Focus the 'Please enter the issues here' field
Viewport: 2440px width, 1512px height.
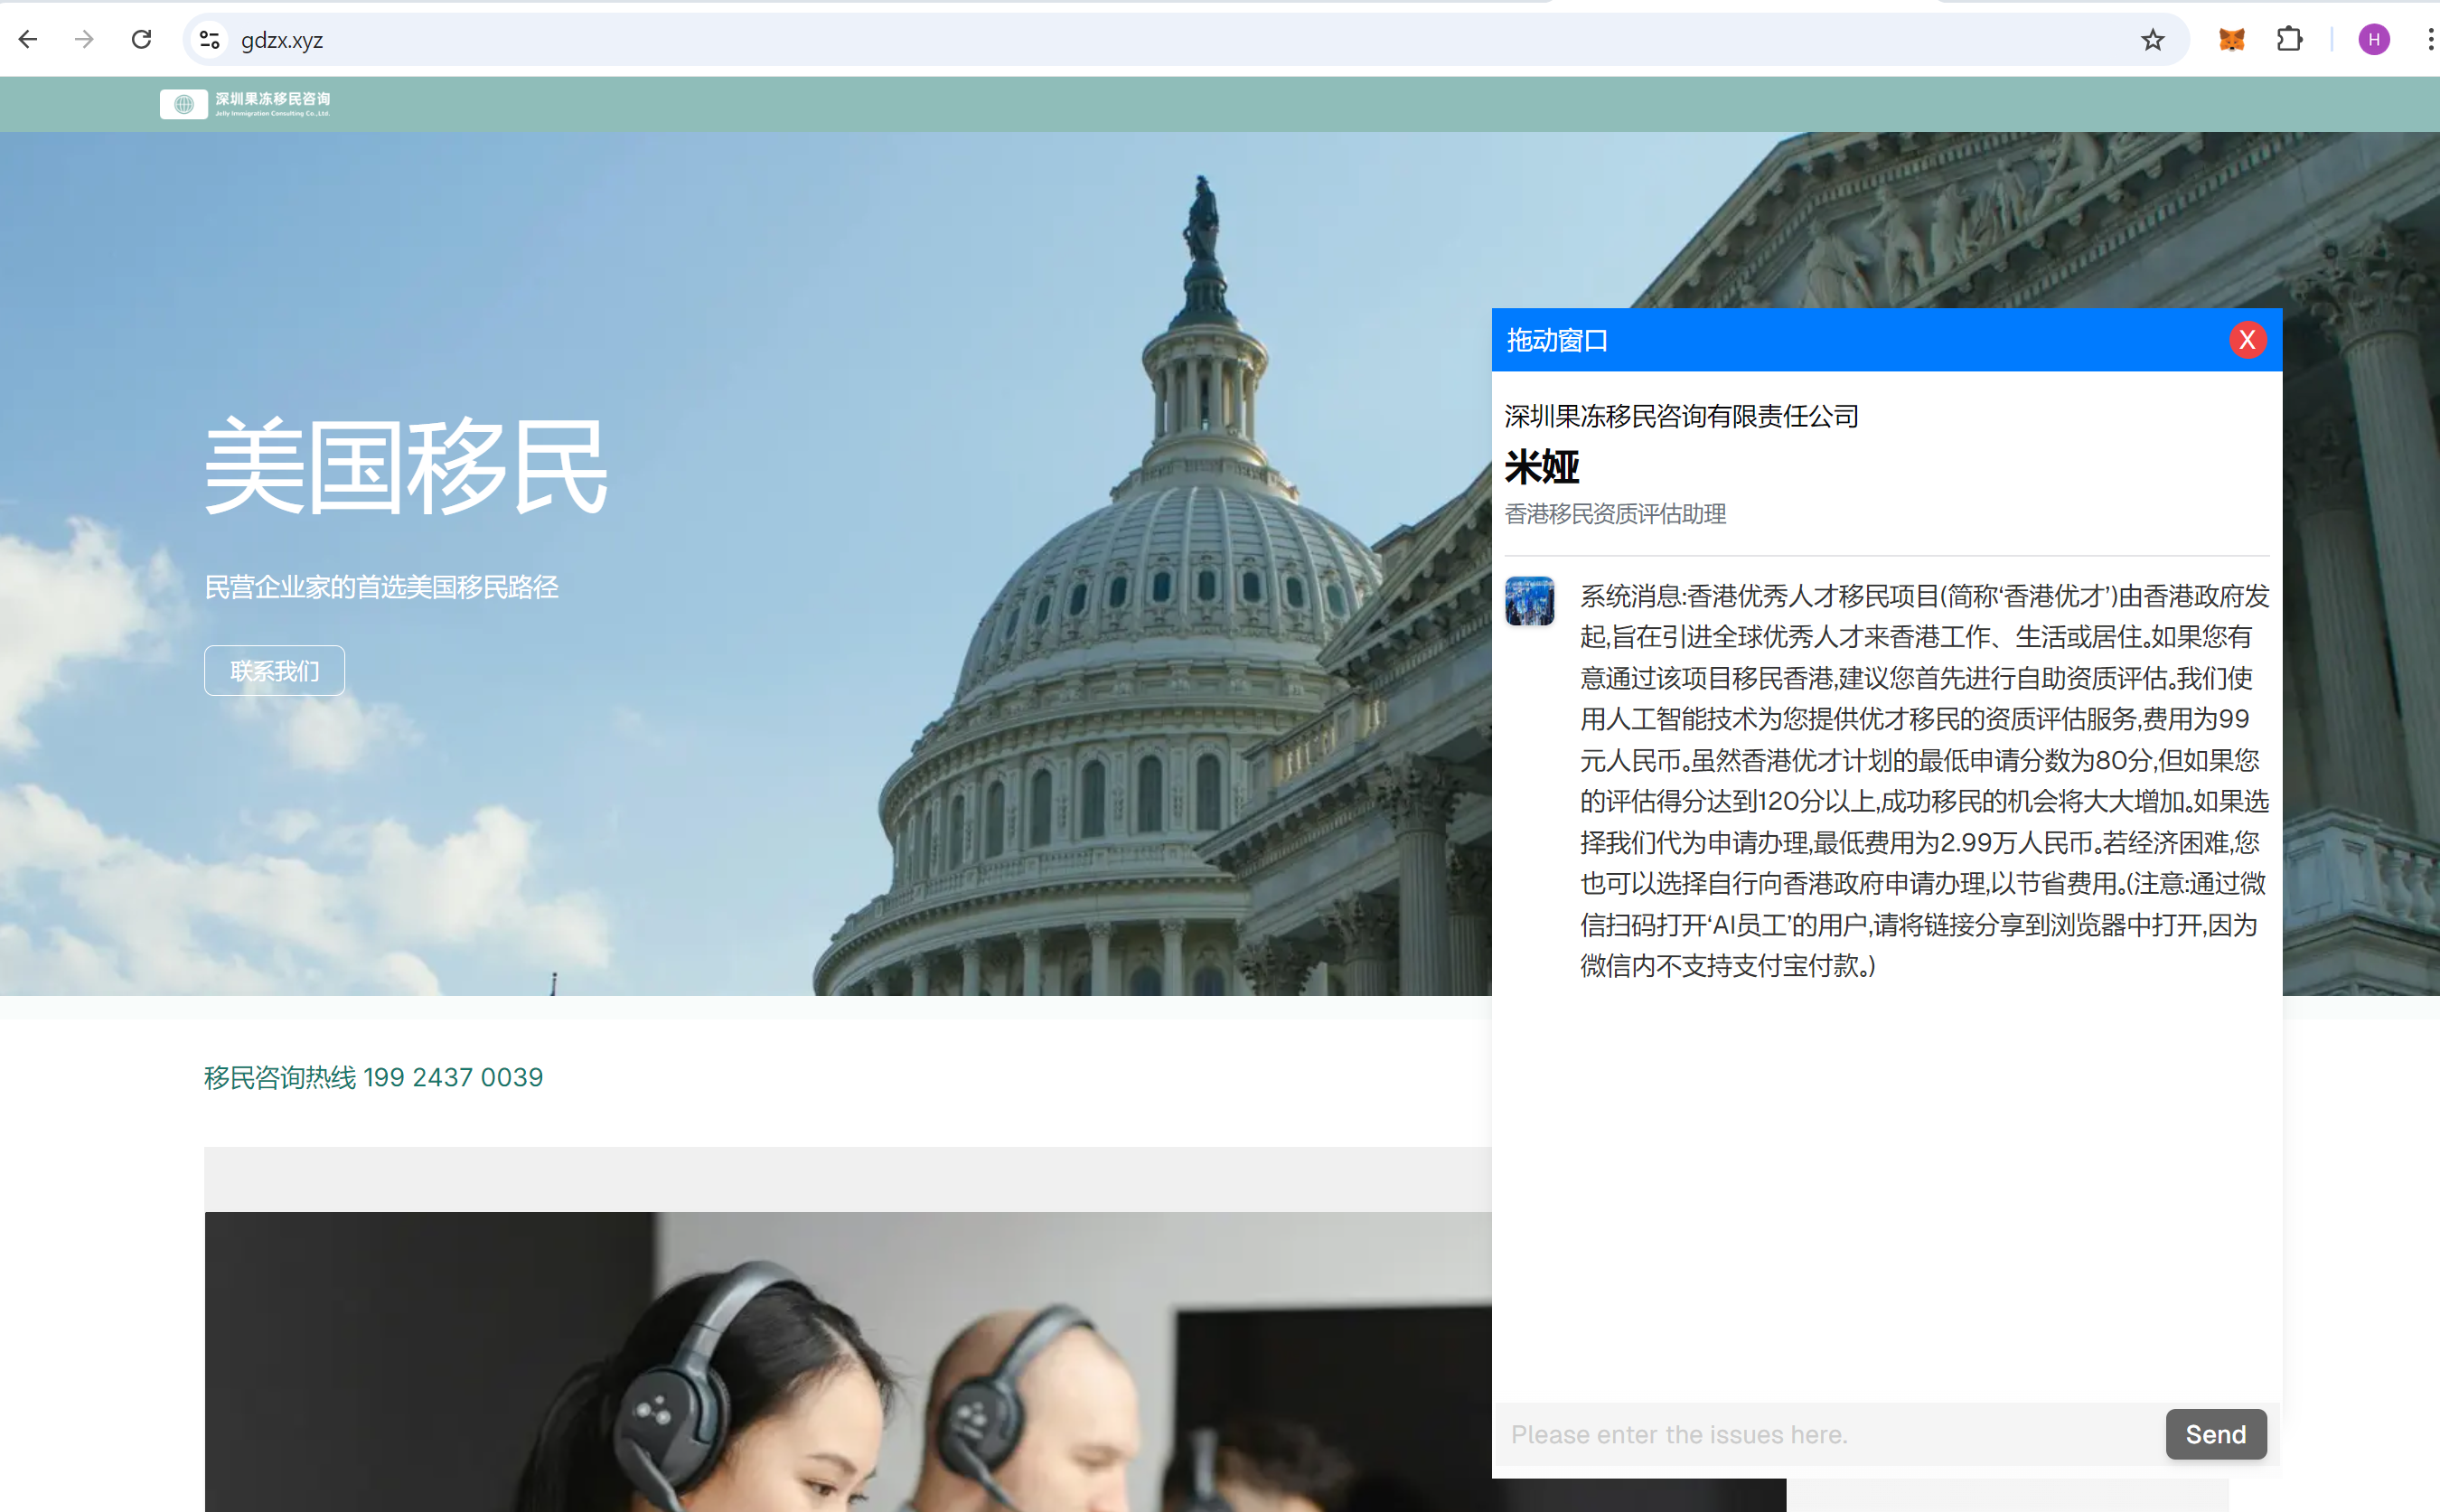tap(1830, 1434)
